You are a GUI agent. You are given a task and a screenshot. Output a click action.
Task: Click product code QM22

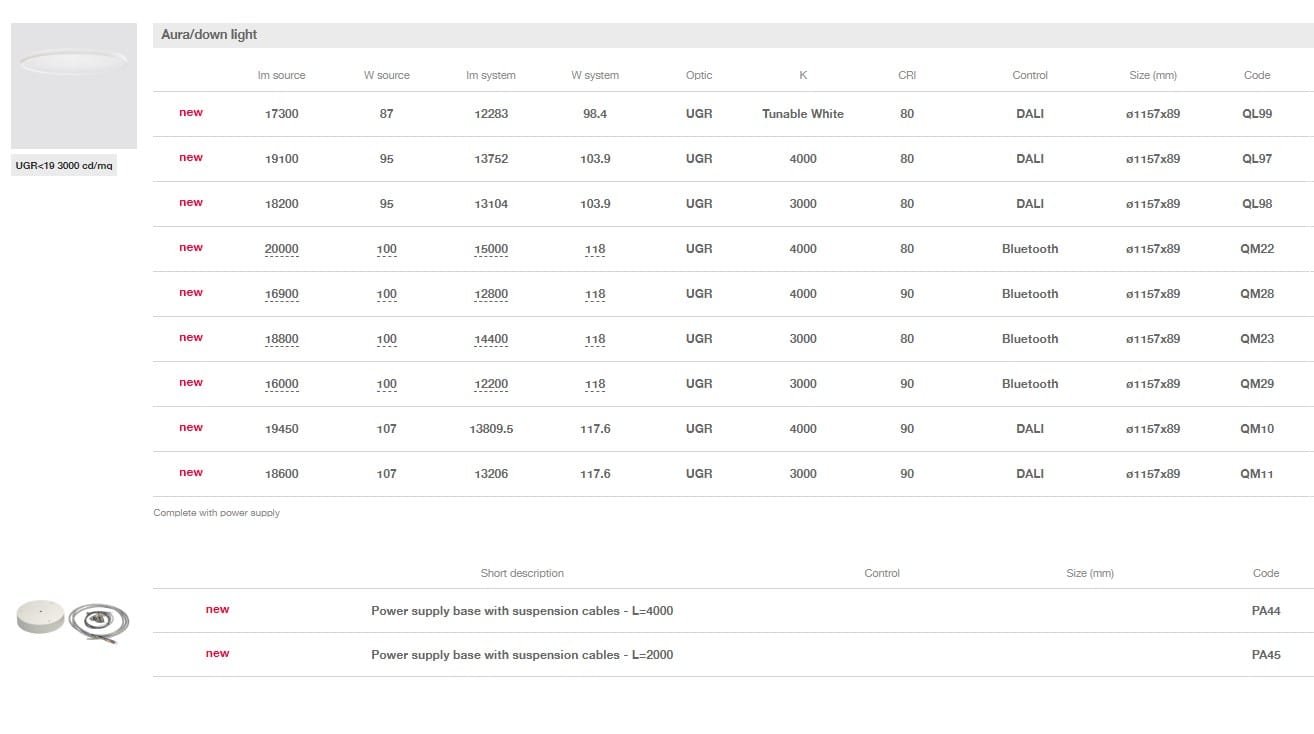(x=1256, y=249)
